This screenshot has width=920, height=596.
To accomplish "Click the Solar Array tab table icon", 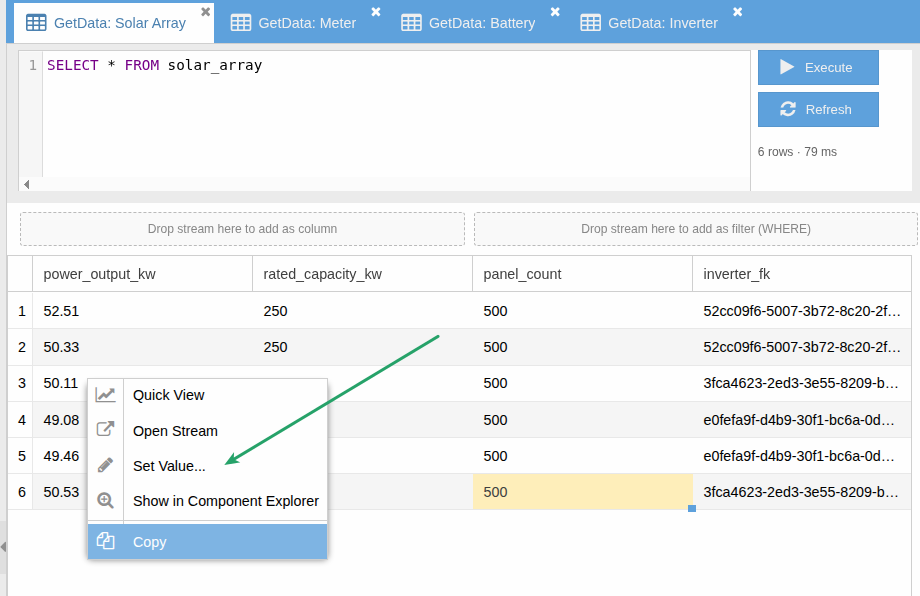I will coord(36,23).
